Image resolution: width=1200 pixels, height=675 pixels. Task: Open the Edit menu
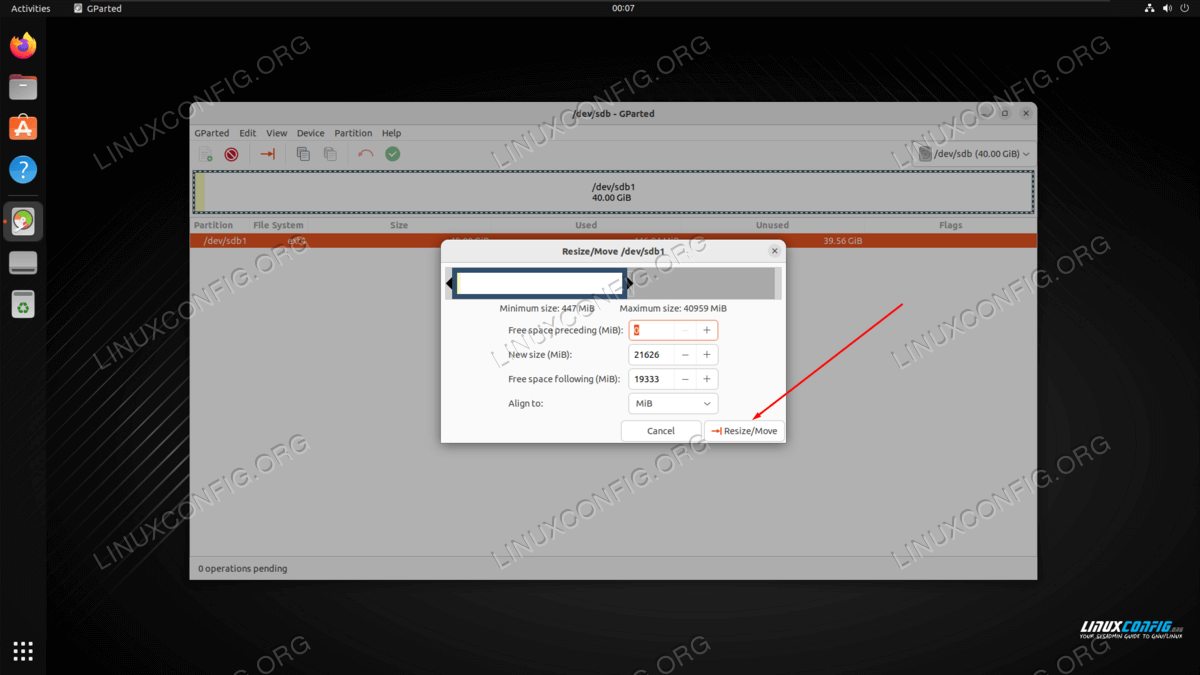coord(247,133)
